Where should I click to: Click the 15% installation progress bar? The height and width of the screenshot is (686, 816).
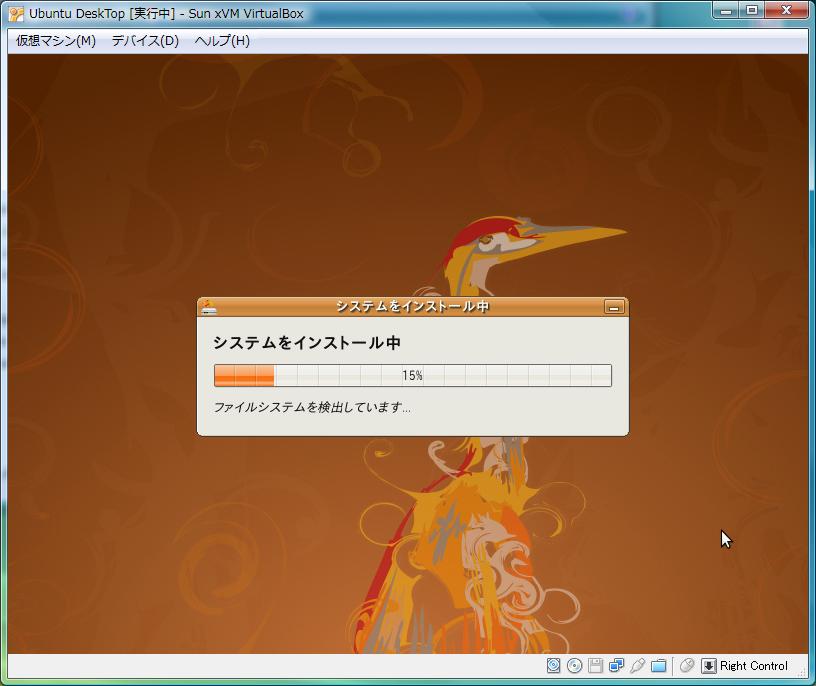tap(413, 375)
